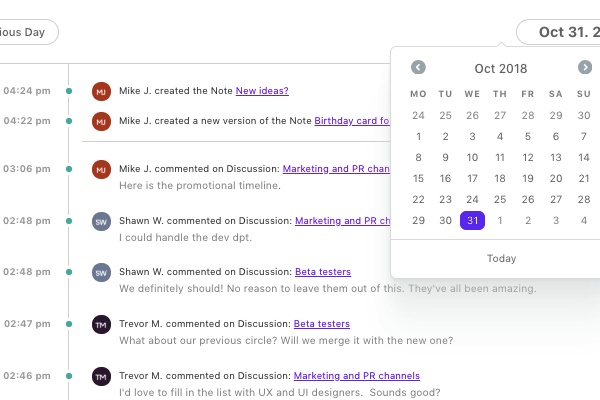Click the 02:47 pm timeline marker dot
Viewport: 600px width, 400px height.
(69, 324)
